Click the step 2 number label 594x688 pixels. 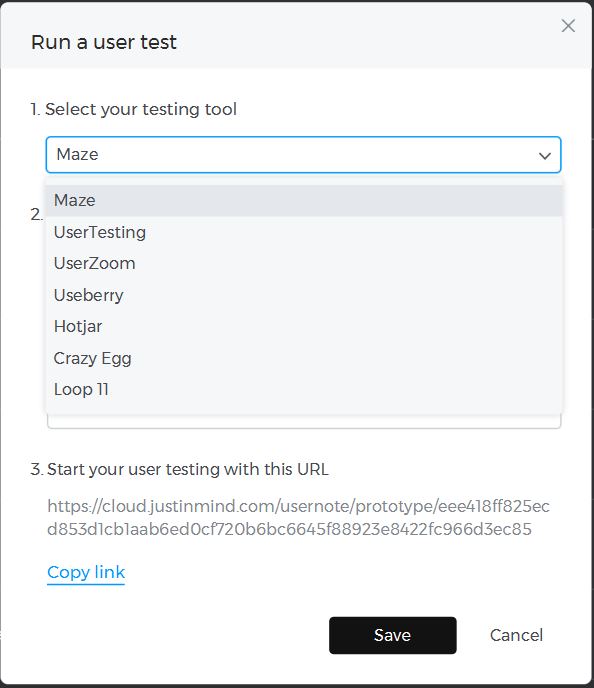point(37,215)
